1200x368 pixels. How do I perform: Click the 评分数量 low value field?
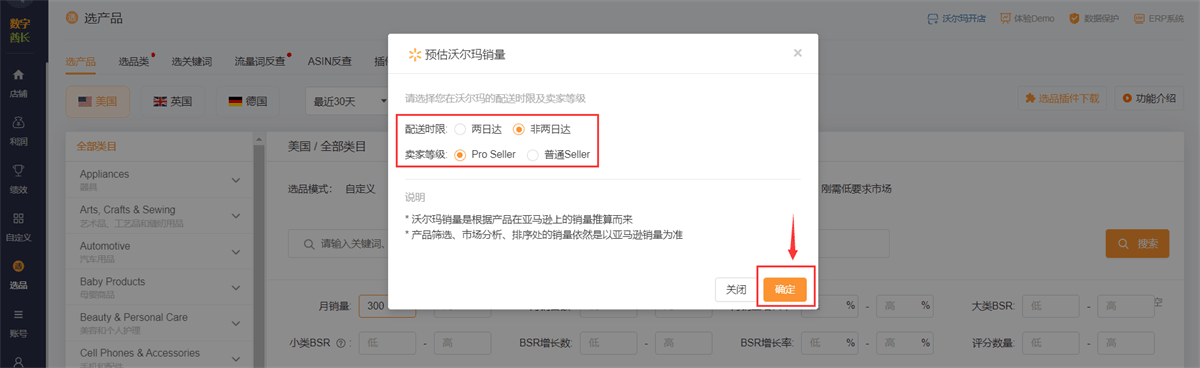(1052, 343)
